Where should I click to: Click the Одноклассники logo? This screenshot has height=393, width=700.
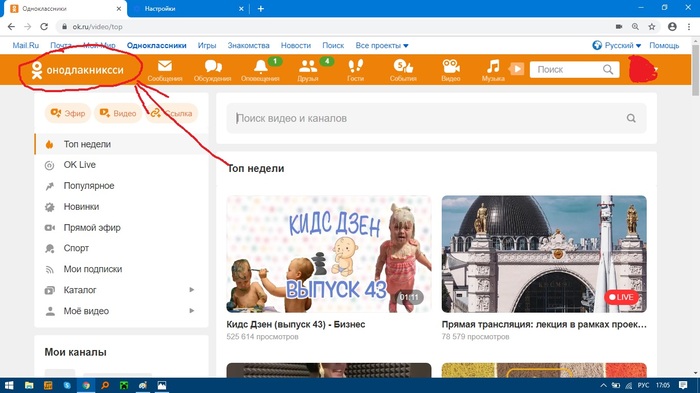coord(77,70)
